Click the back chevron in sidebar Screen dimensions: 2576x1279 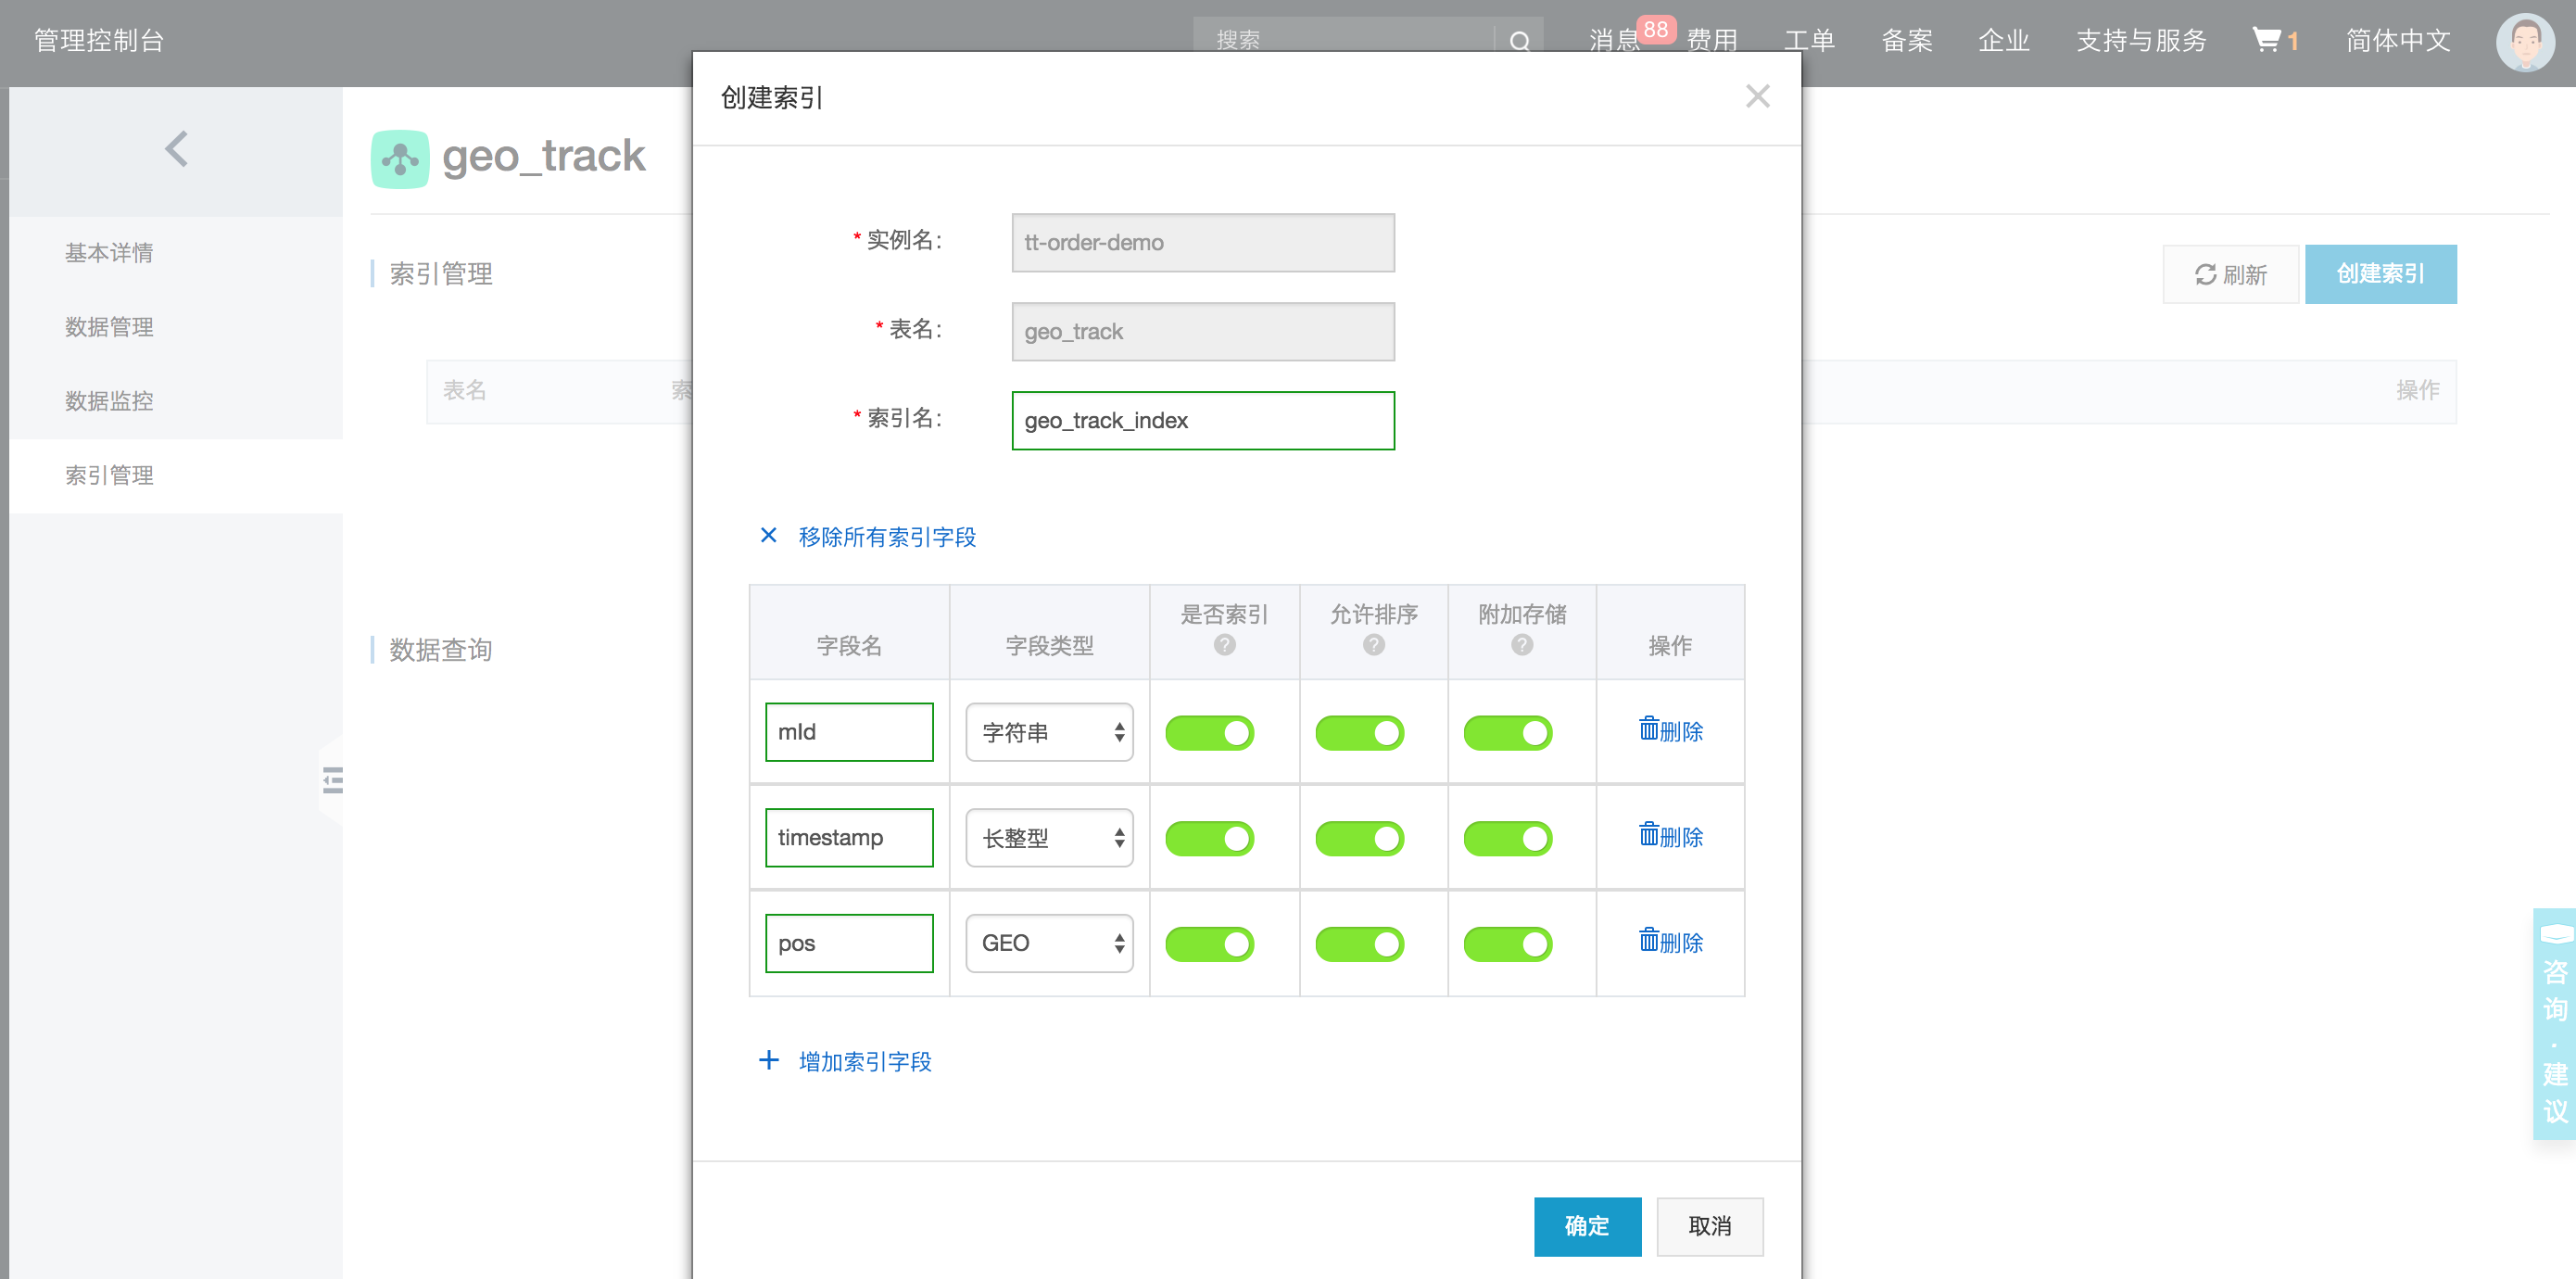(176, 149)
